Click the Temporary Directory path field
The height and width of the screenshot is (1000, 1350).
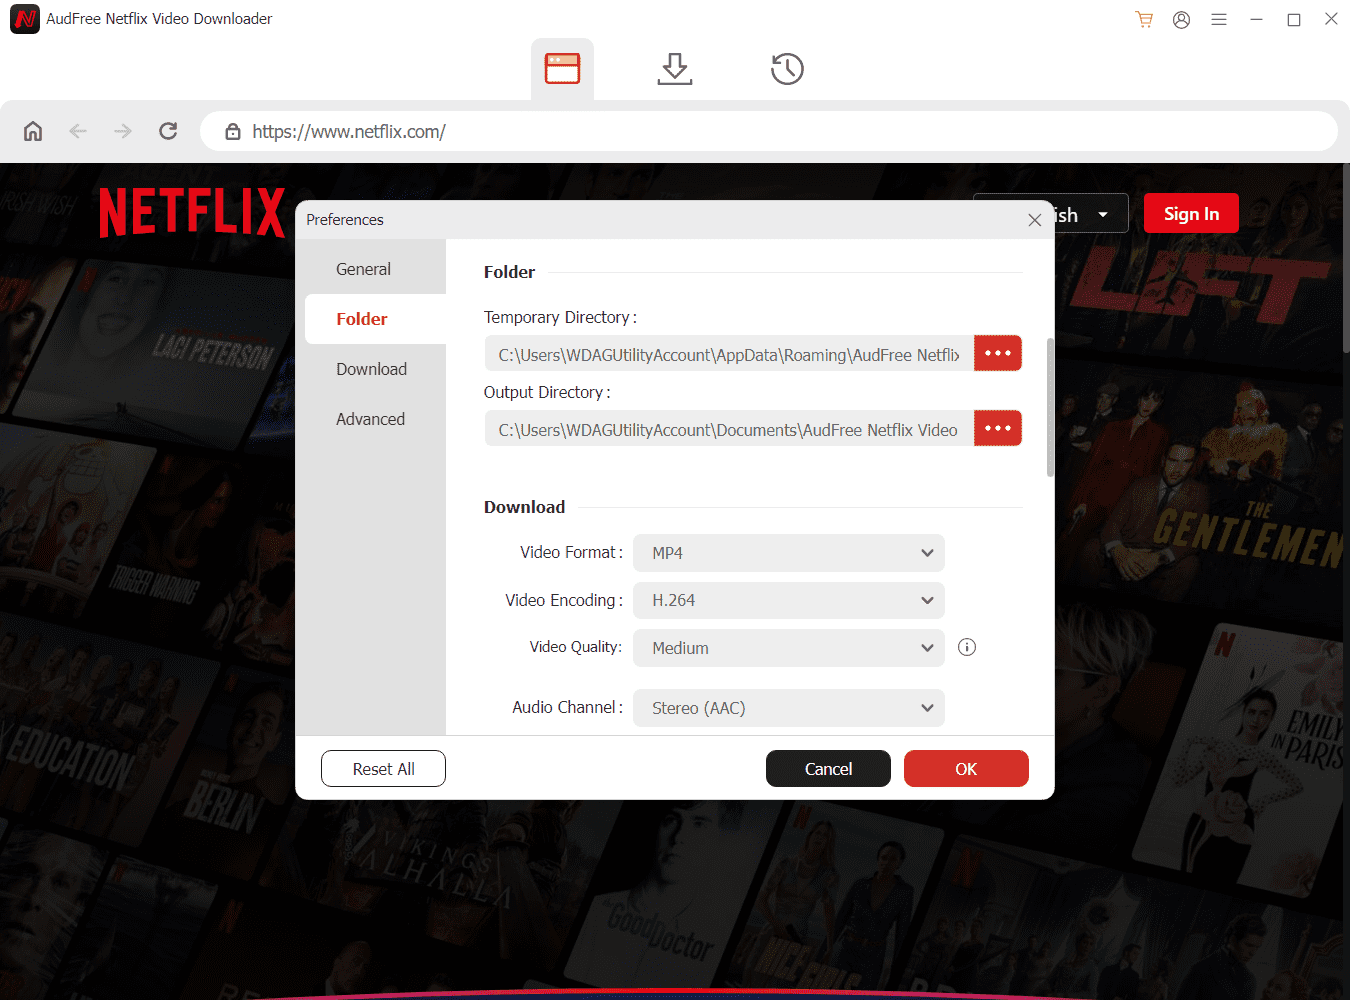point(729,353)
